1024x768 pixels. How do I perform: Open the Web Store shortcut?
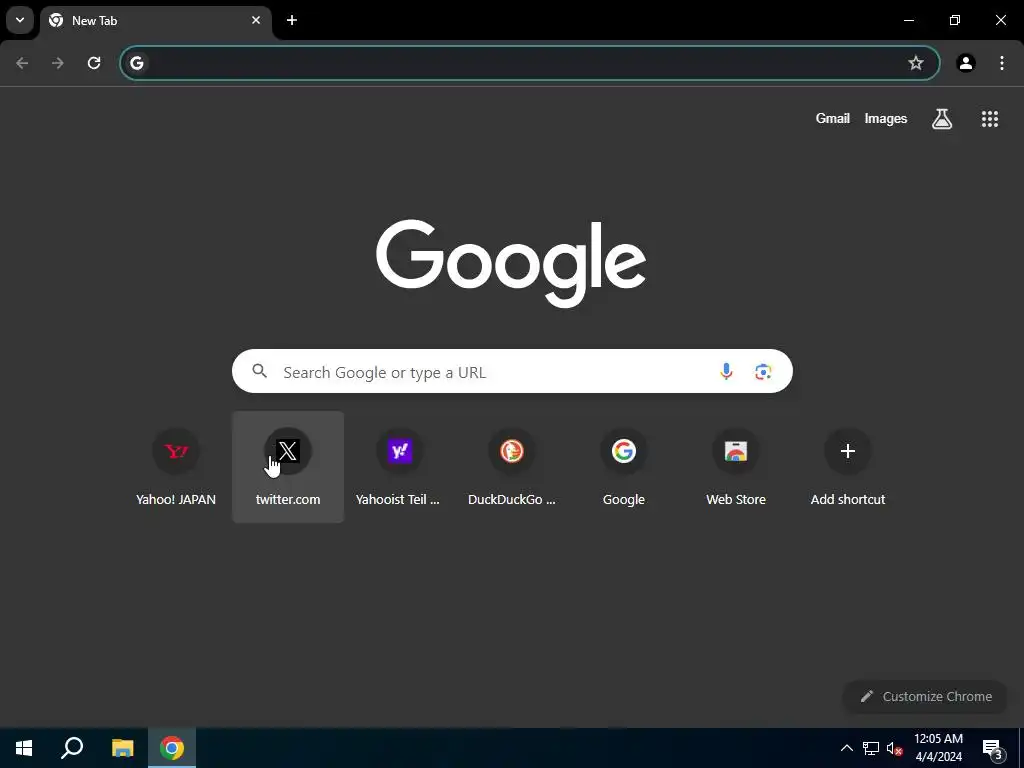[x=736, y=466]
